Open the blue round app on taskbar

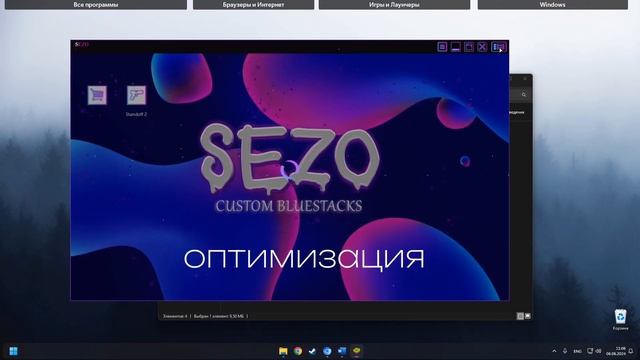[x=327, y=351]
